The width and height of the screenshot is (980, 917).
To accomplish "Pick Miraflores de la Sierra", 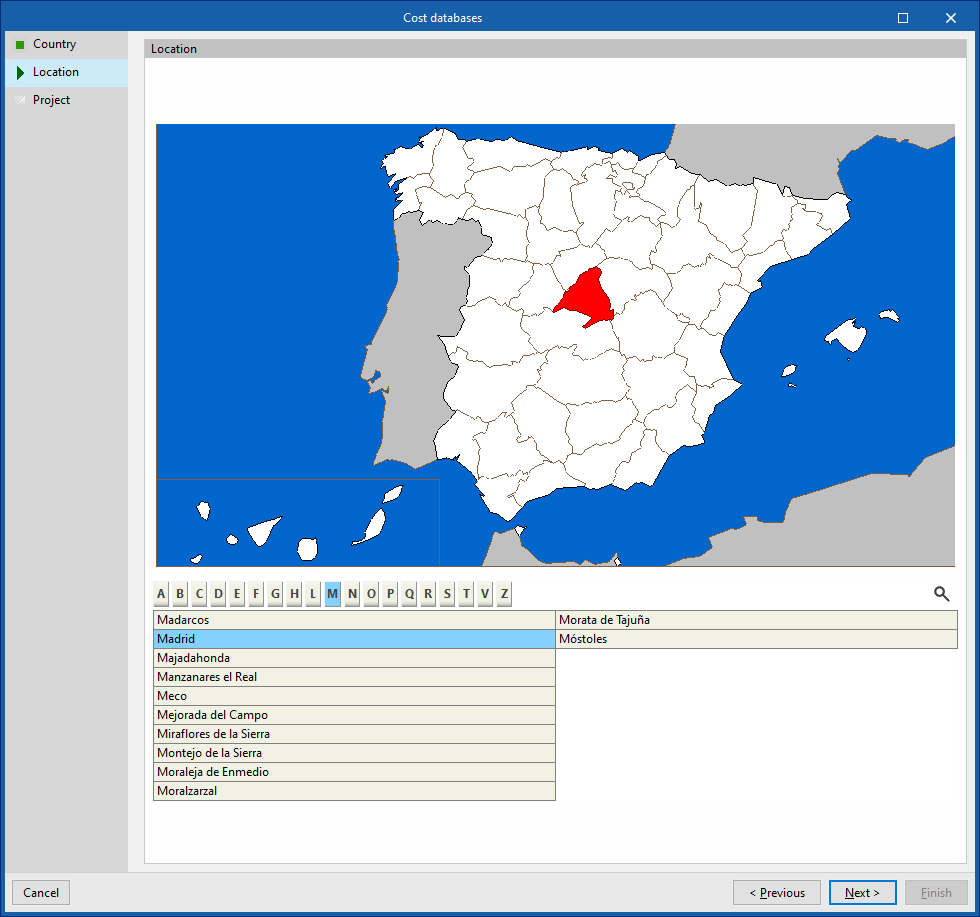I will 354,734.
